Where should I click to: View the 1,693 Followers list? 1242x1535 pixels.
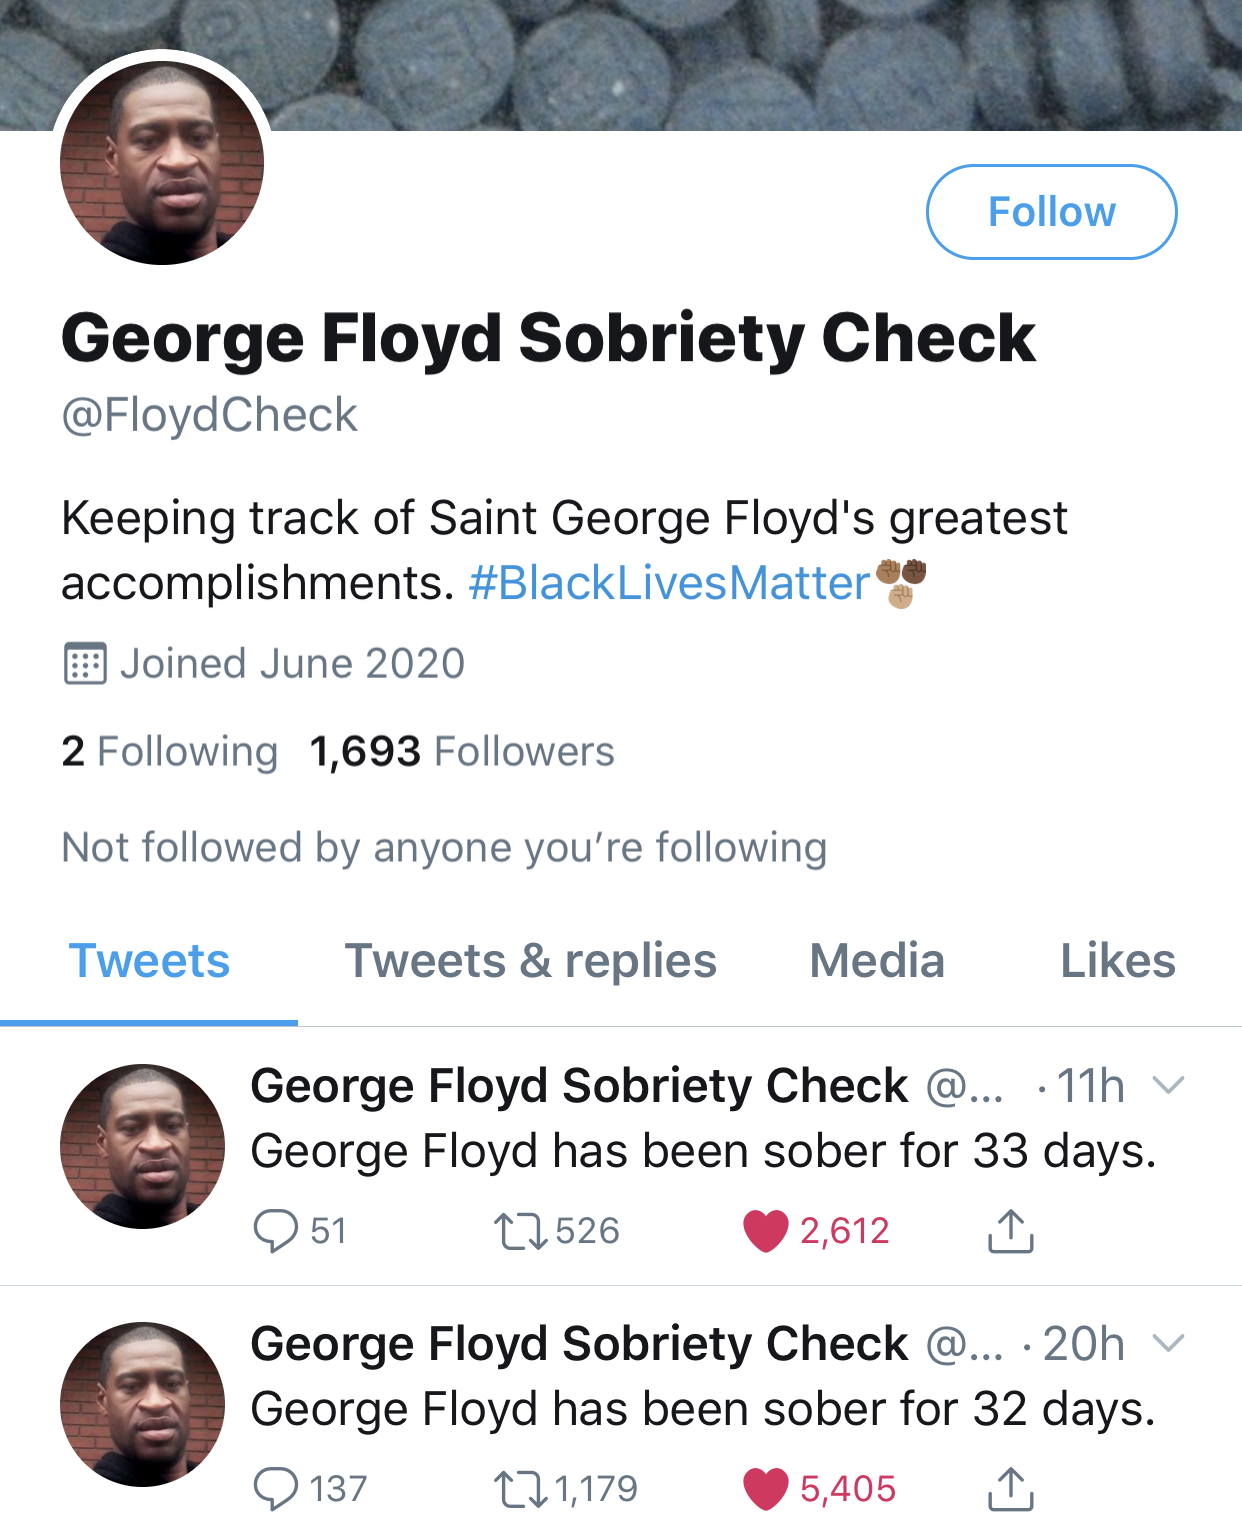[462, 751]
